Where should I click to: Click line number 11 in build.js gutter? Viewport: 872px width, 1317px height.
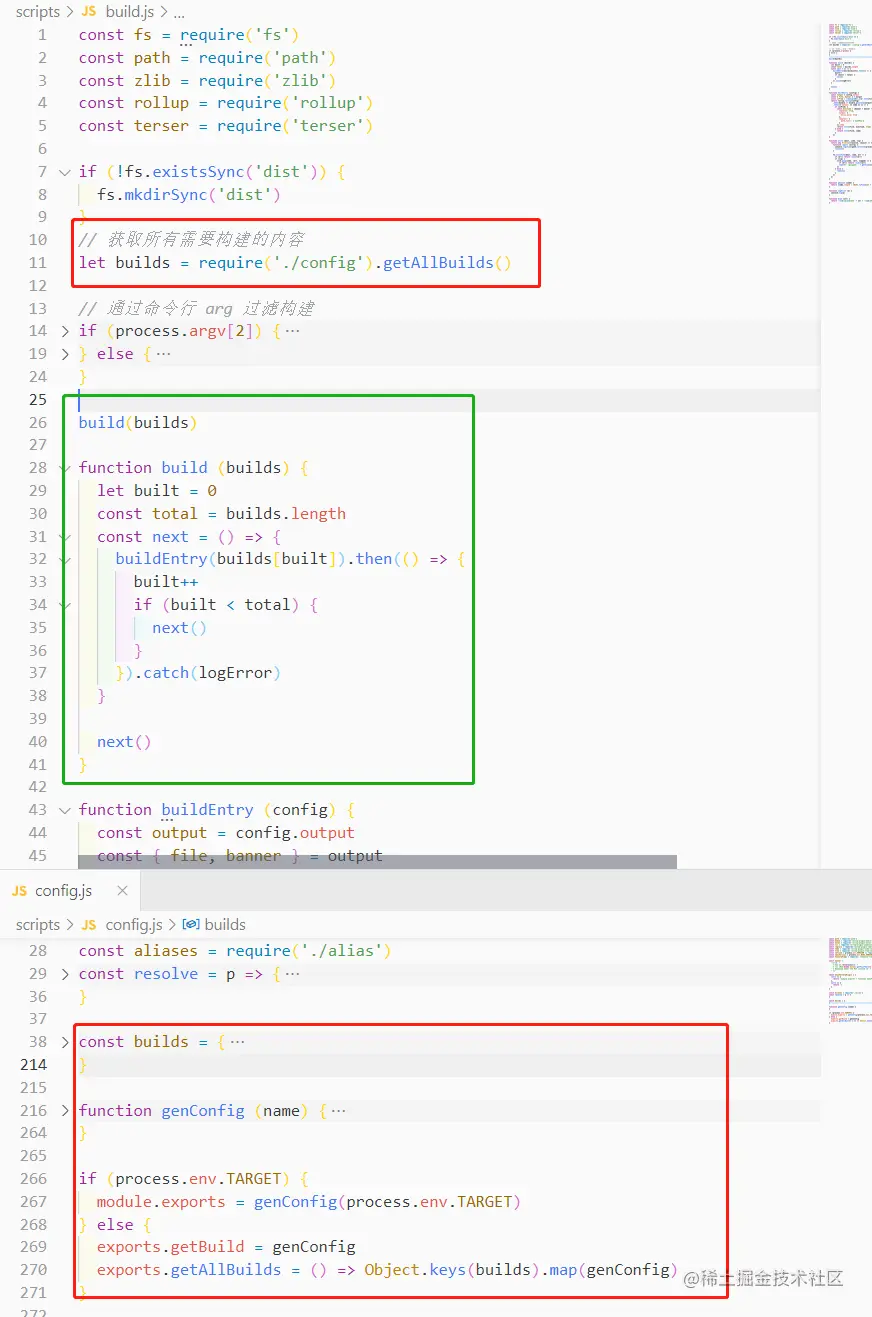pyautogui.click(x=38, y=263)
